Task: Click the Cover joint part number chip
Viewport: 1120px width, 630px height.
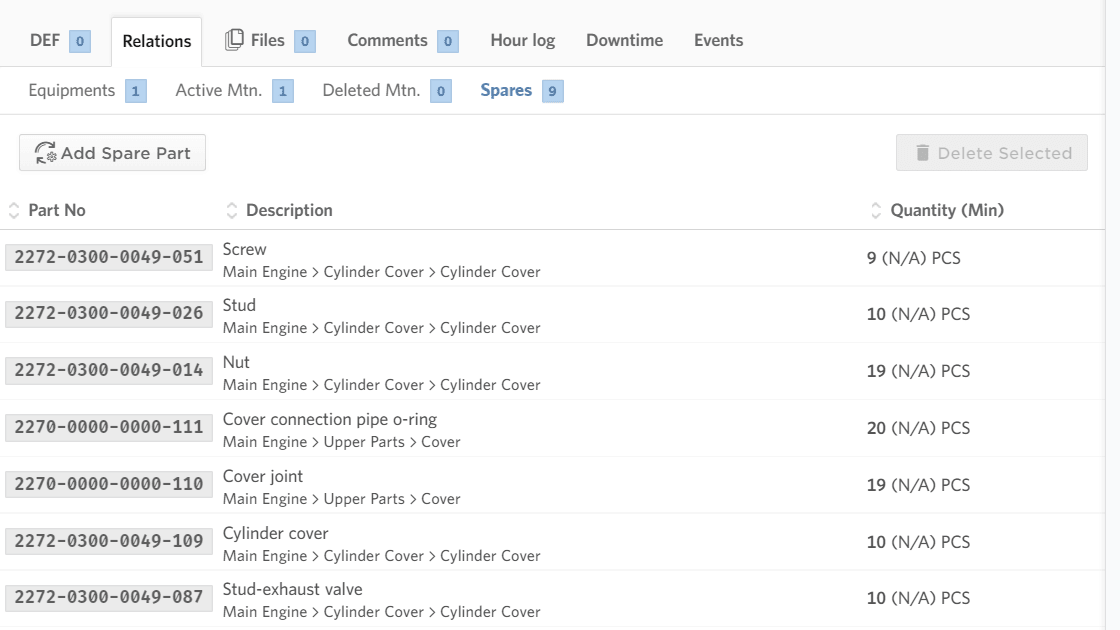Action: (108, 484)
